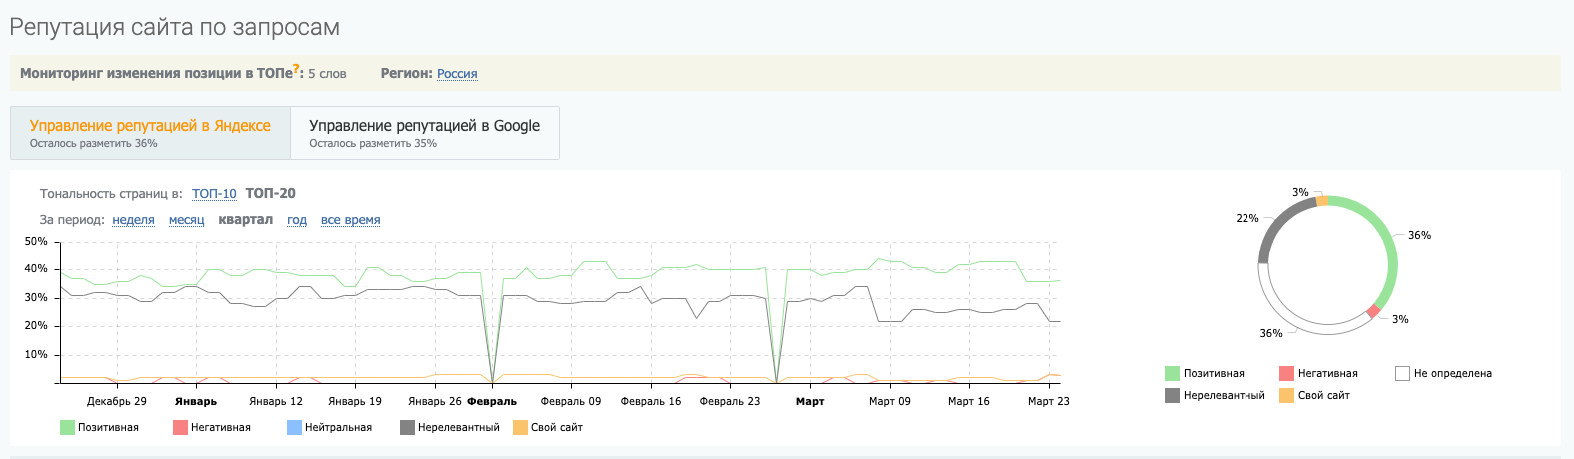
Task: Select the ТОП-20 tonality option
Action: tap(270, 194)
